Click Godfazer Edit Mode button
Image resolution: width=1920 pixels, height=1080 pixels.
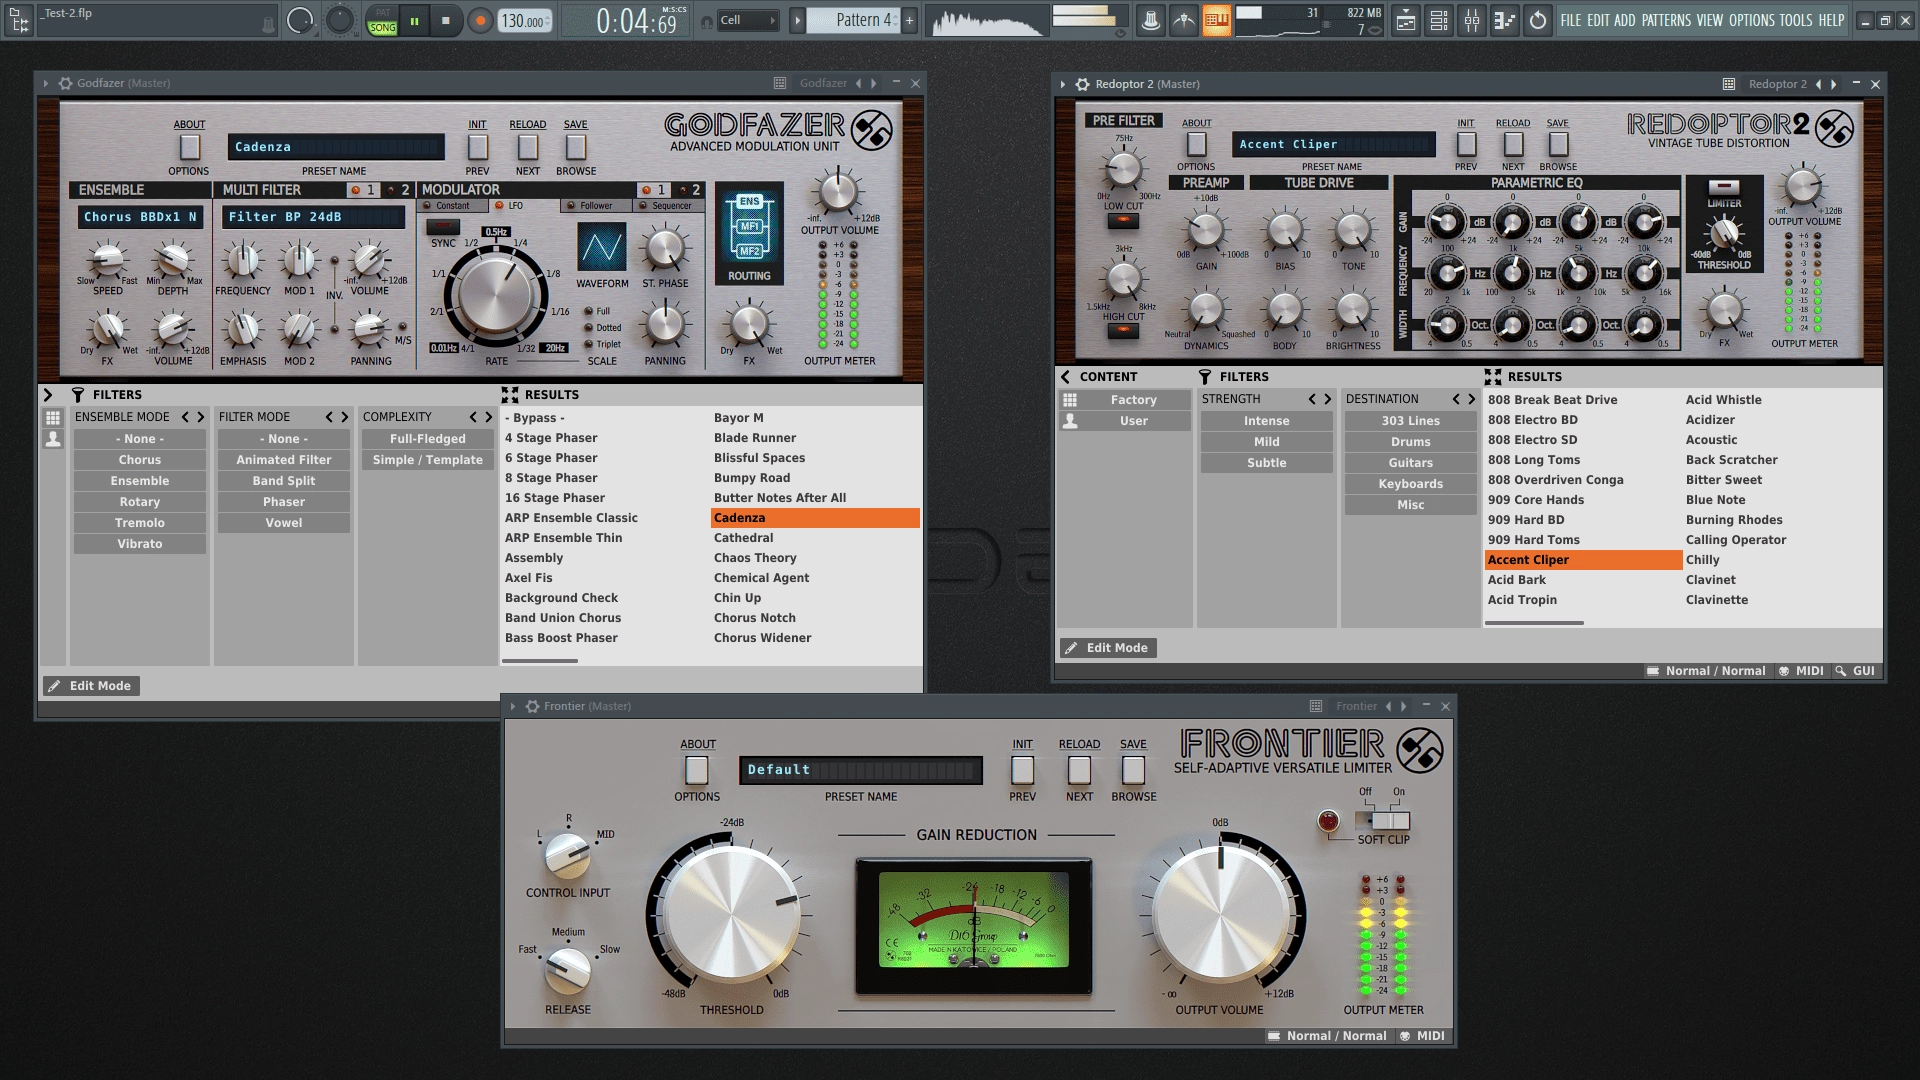[91, 686]
